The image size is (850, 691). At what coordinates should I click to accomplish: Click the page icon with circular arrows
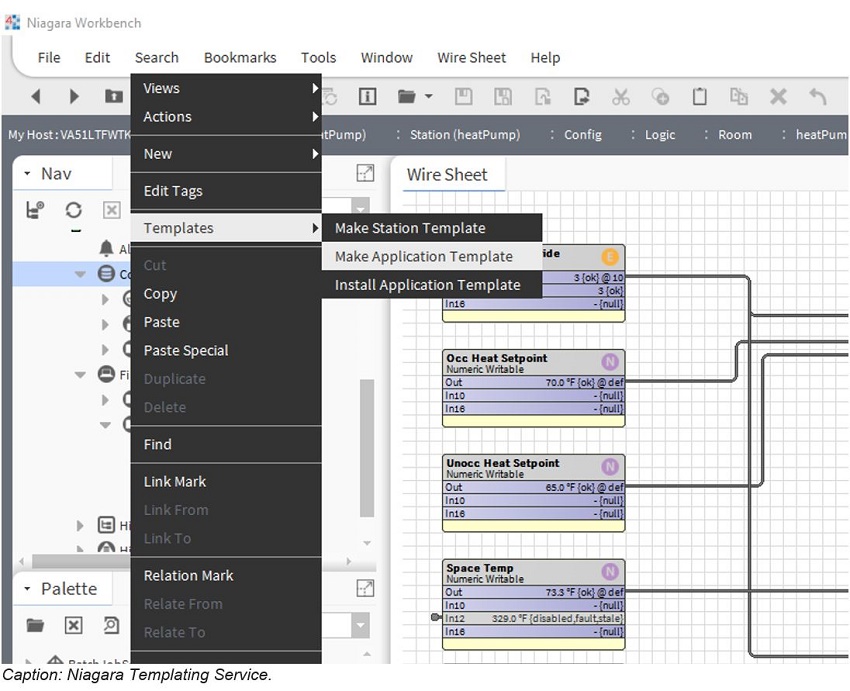tap(543, 96)
